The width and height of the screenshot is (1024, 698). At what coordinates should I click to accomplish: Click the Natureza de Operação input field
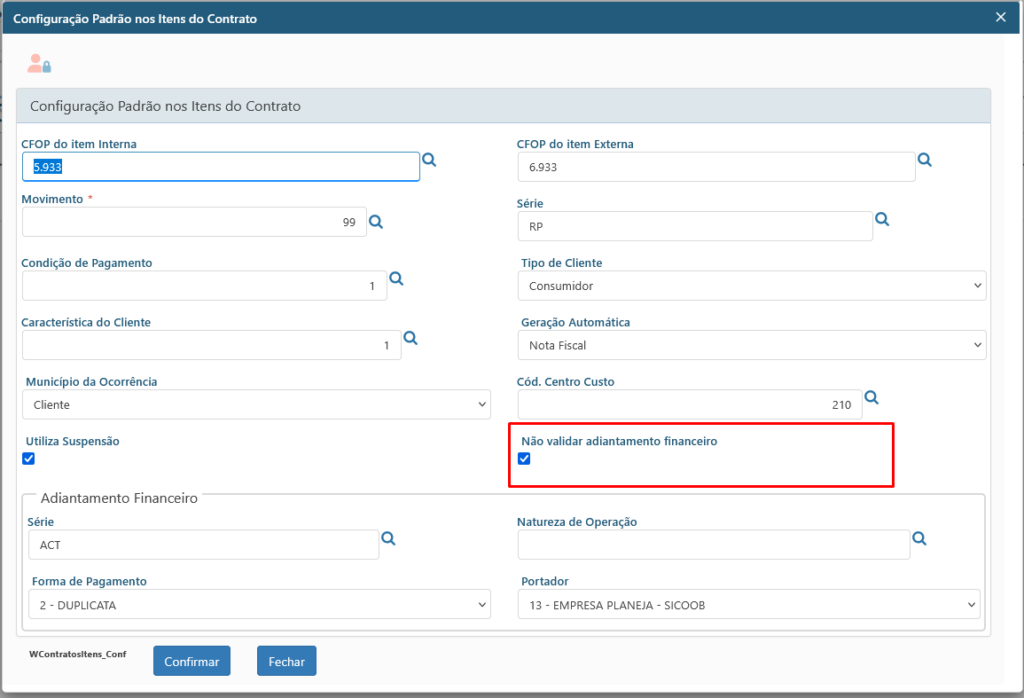[712, 545]
